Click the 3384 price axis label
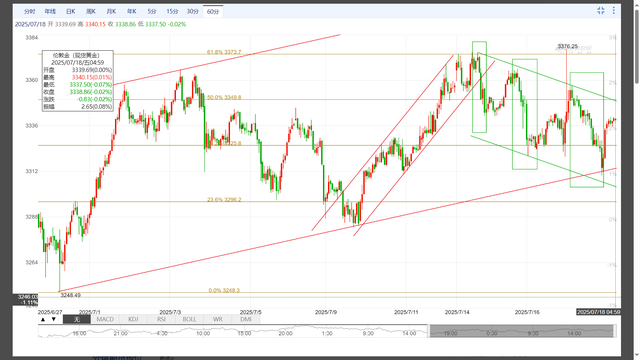 point(31,38)
